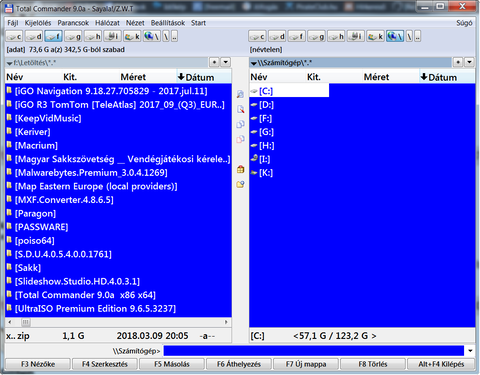Click the New folder icon in middle bar

(240, 184)
